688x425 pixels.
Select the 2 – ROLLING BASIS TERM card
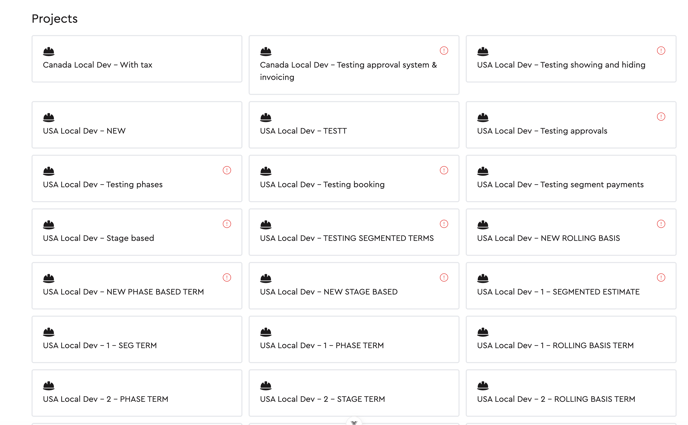pos(570,393)
